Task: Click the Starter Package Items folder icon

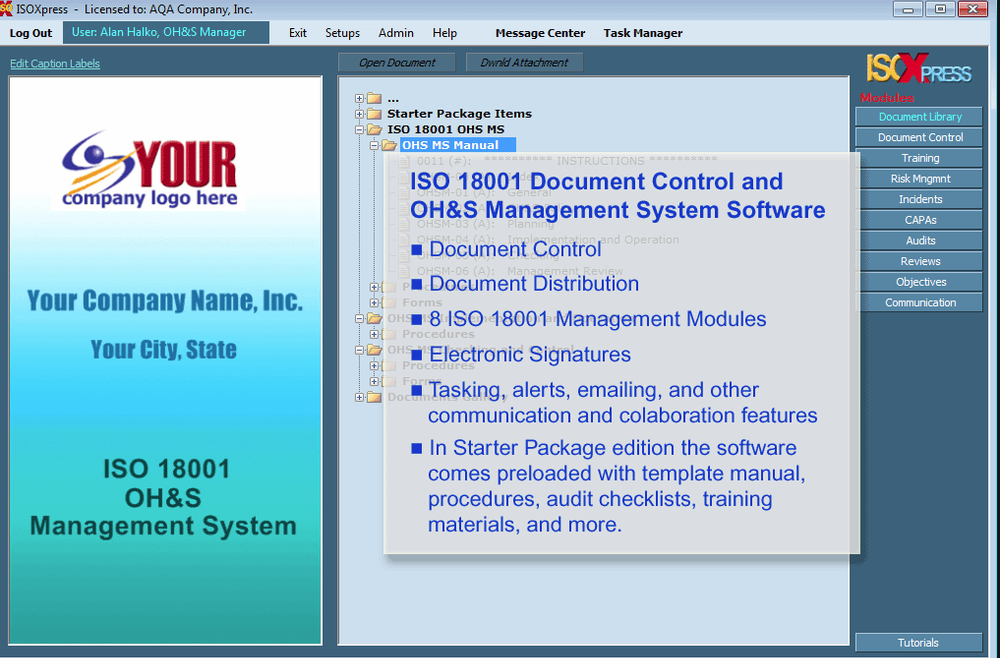Action: (x=374, y=114)
